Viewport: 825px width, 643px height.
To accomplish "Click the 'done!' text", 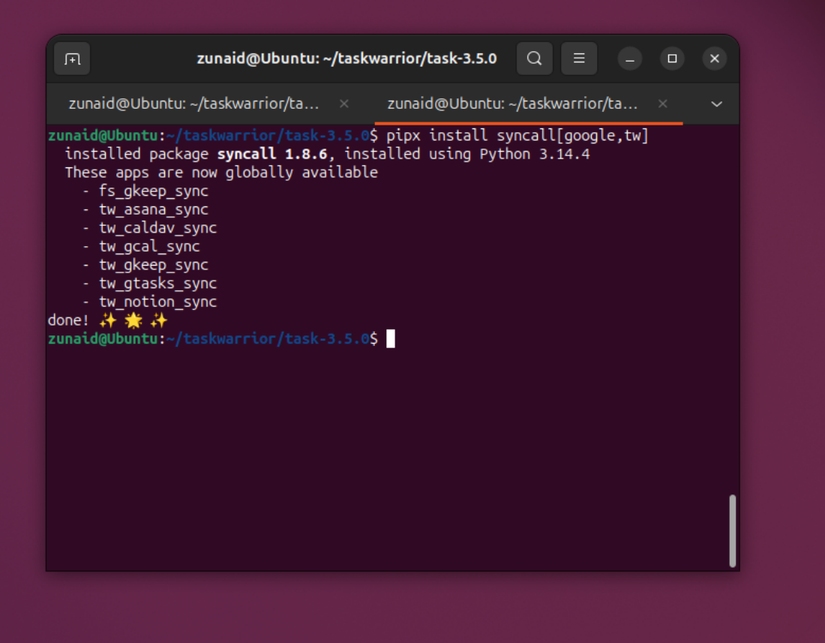I will click(x=68, y=320).
